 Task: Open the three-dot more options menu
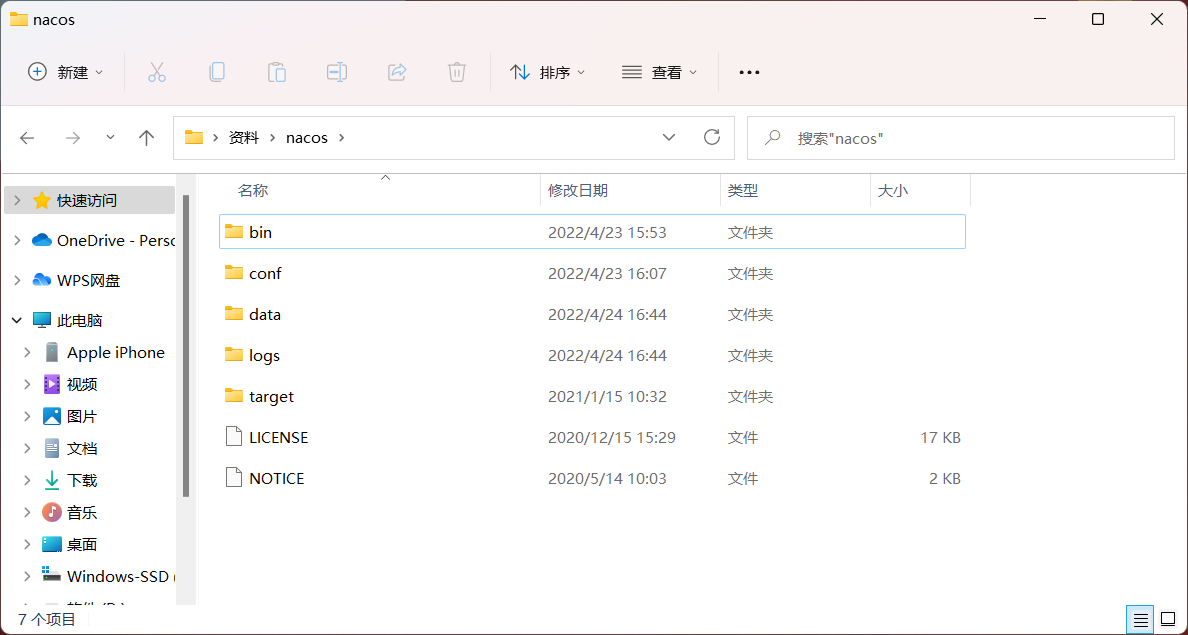(749, 72)
